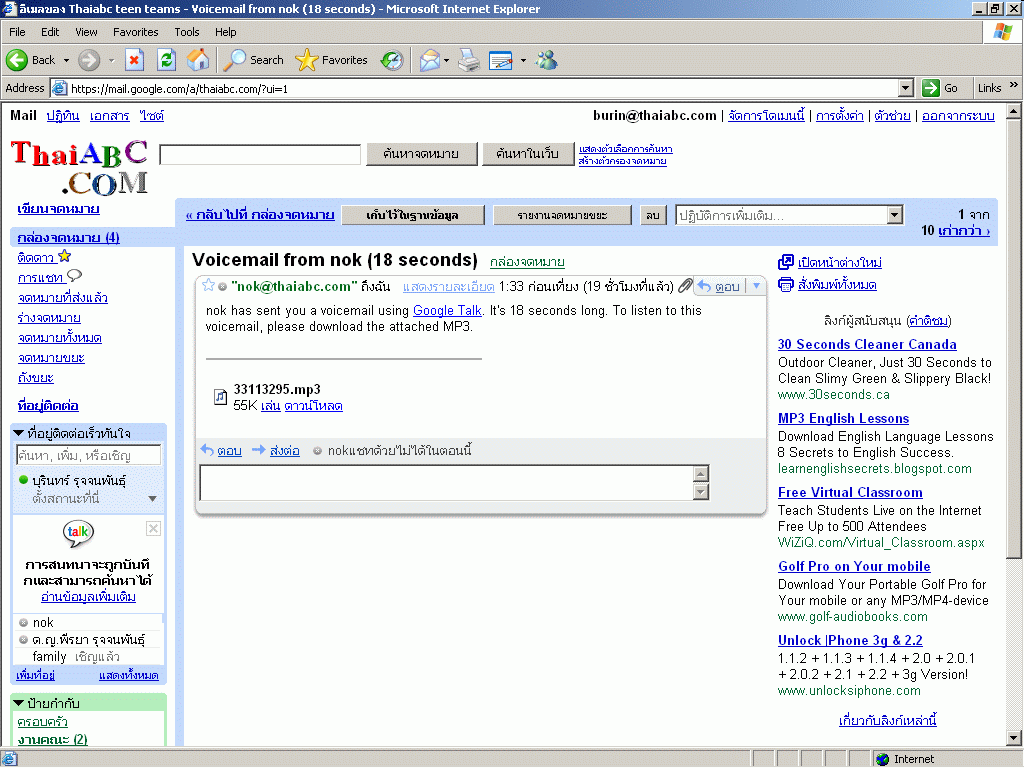The height and width of the screenshot is (768, 1024).
Task: Expand the address bar dropdown
Action: point(905,88)
